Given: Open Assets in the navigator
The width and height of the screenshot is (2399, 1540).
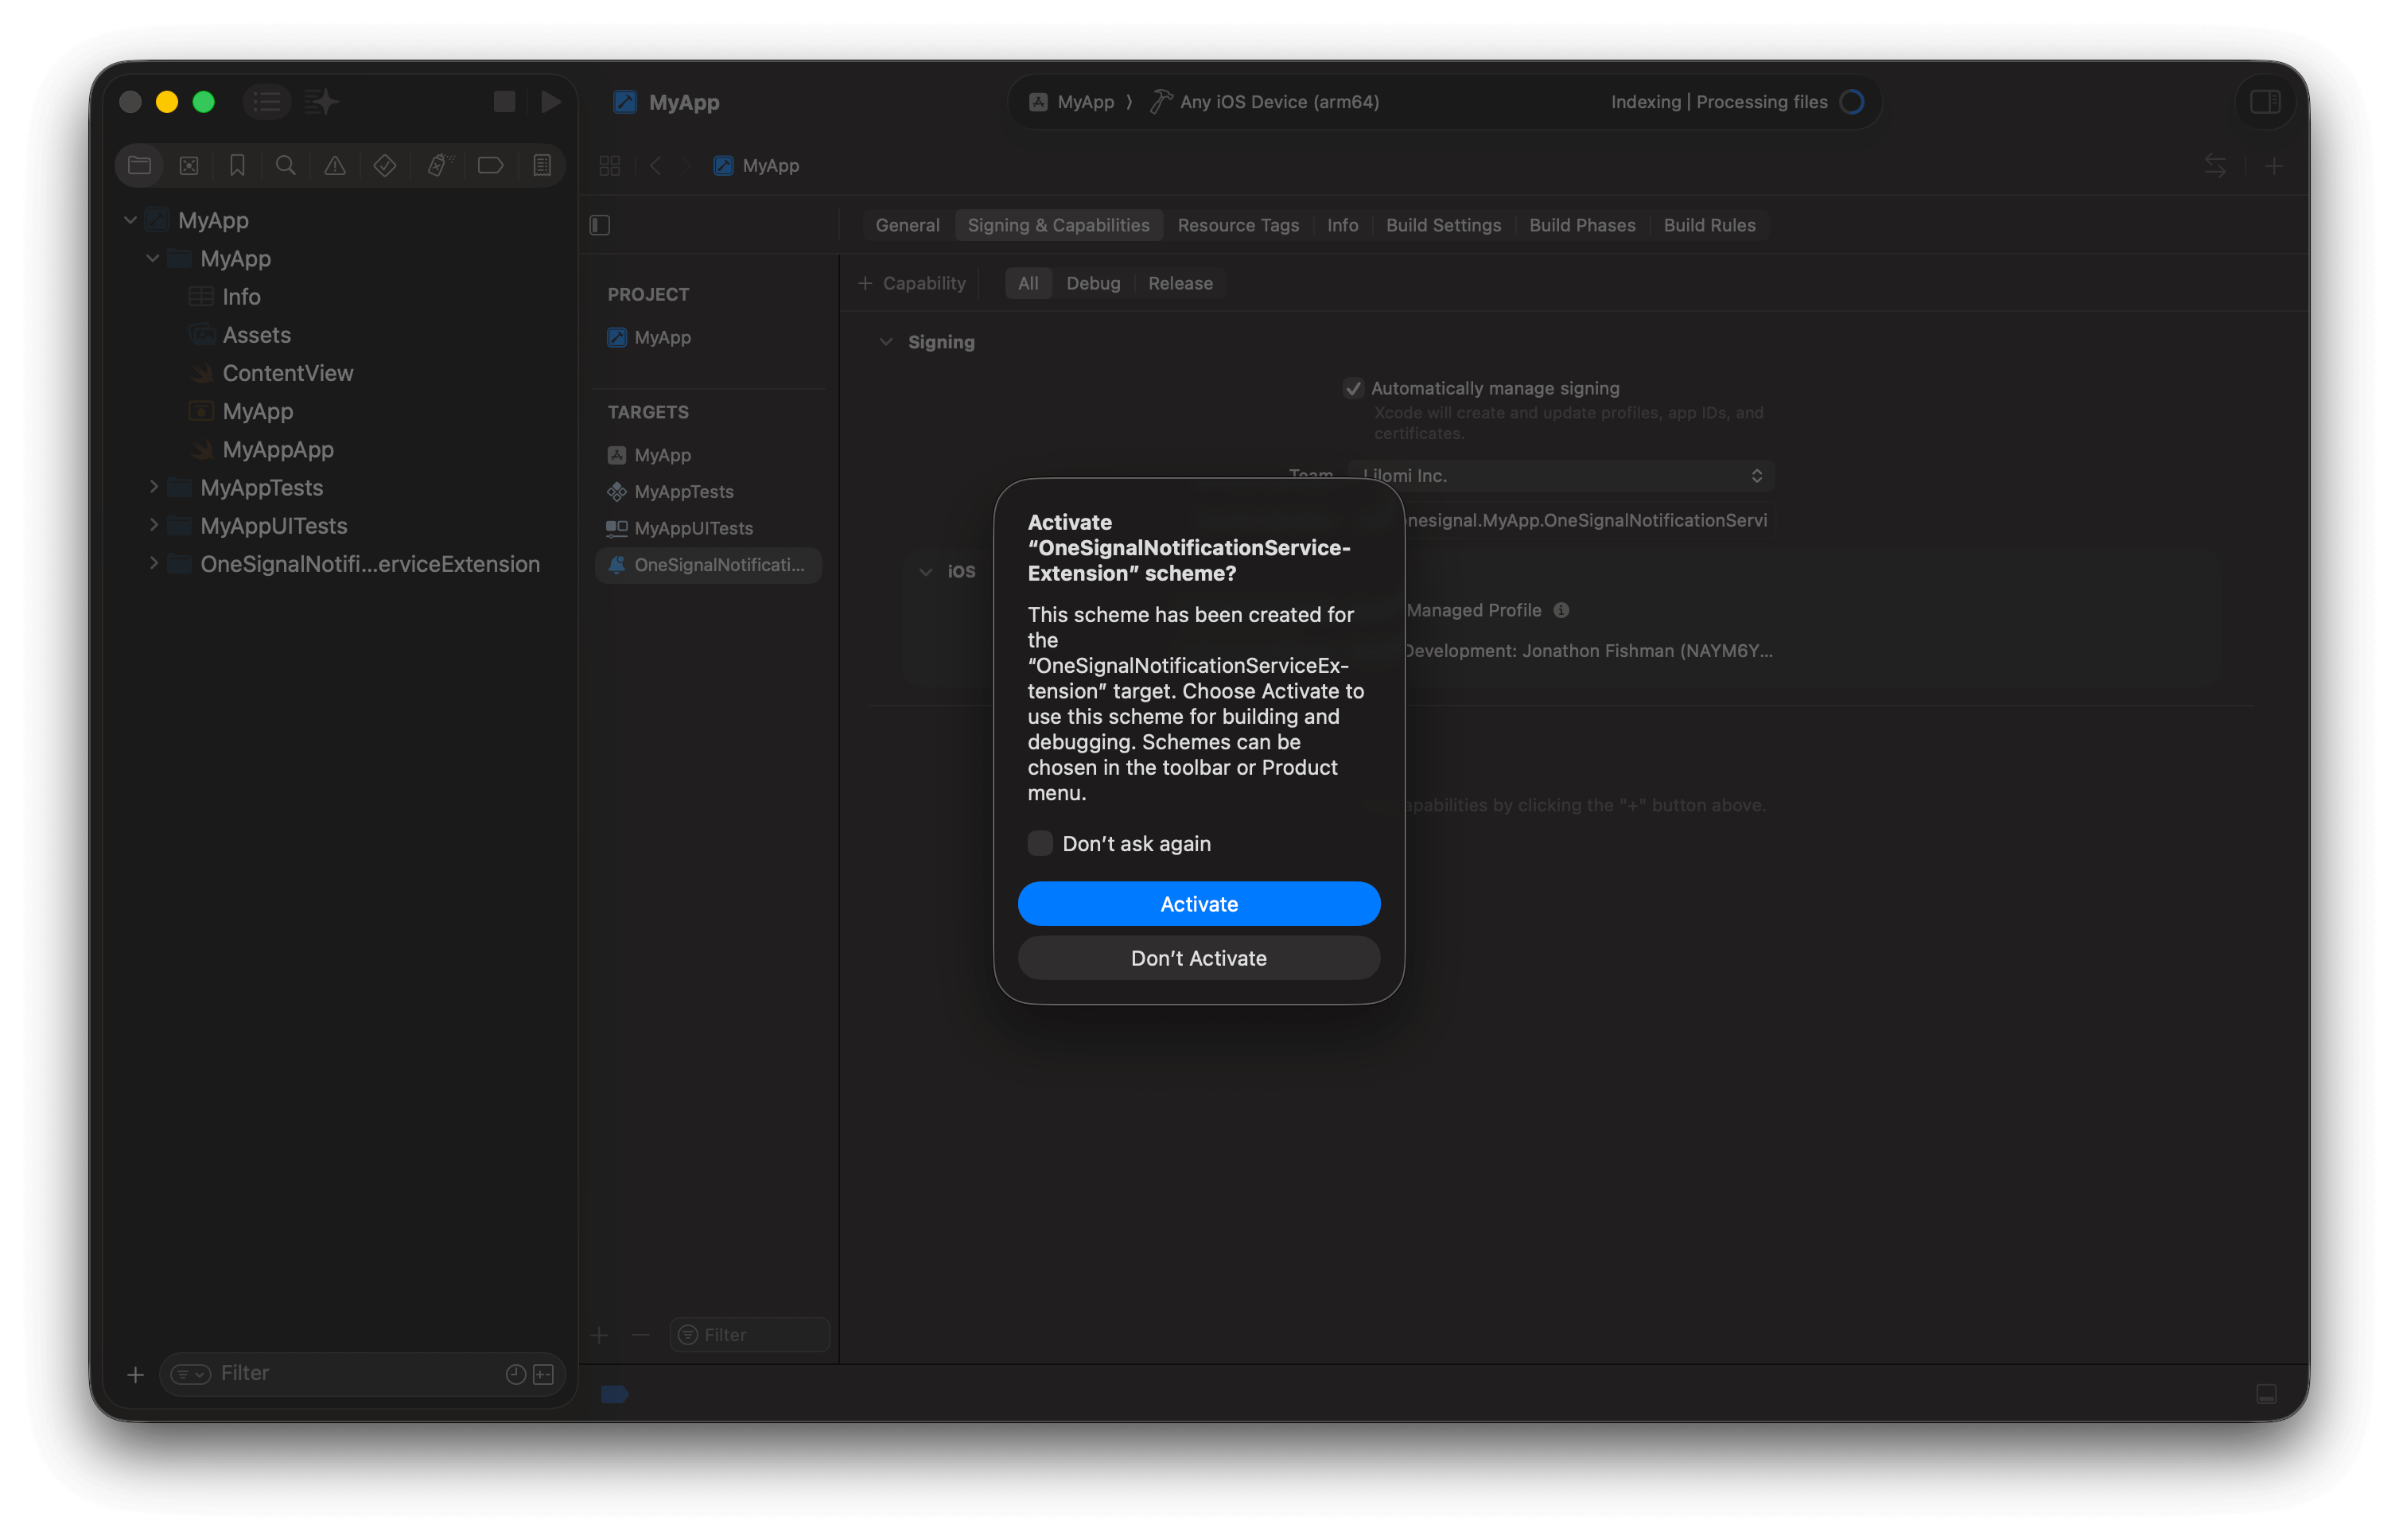Looking at the screenshot, I should click(x=256, y=335).
